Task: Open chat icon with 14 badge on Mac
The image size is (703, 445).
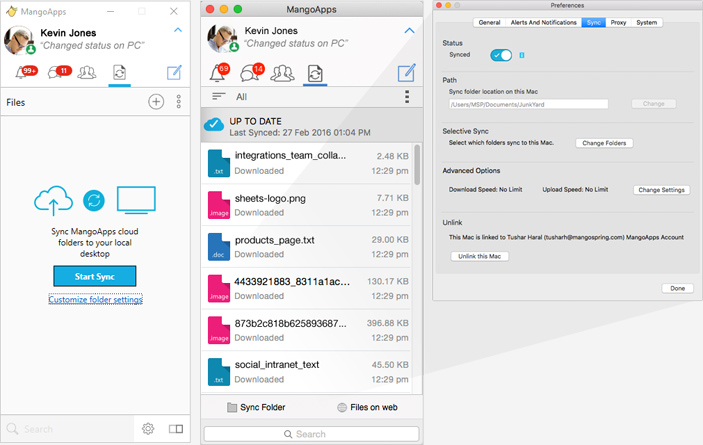Action: [252, 73]
